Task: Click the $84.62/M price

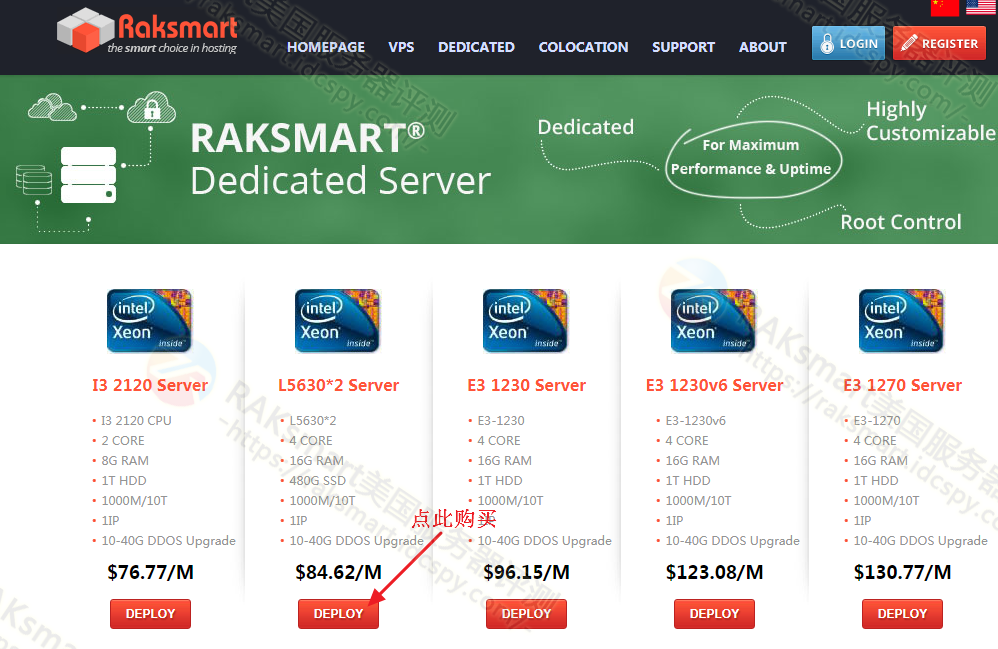Action: pyautogui.click(x=339, y=573)
